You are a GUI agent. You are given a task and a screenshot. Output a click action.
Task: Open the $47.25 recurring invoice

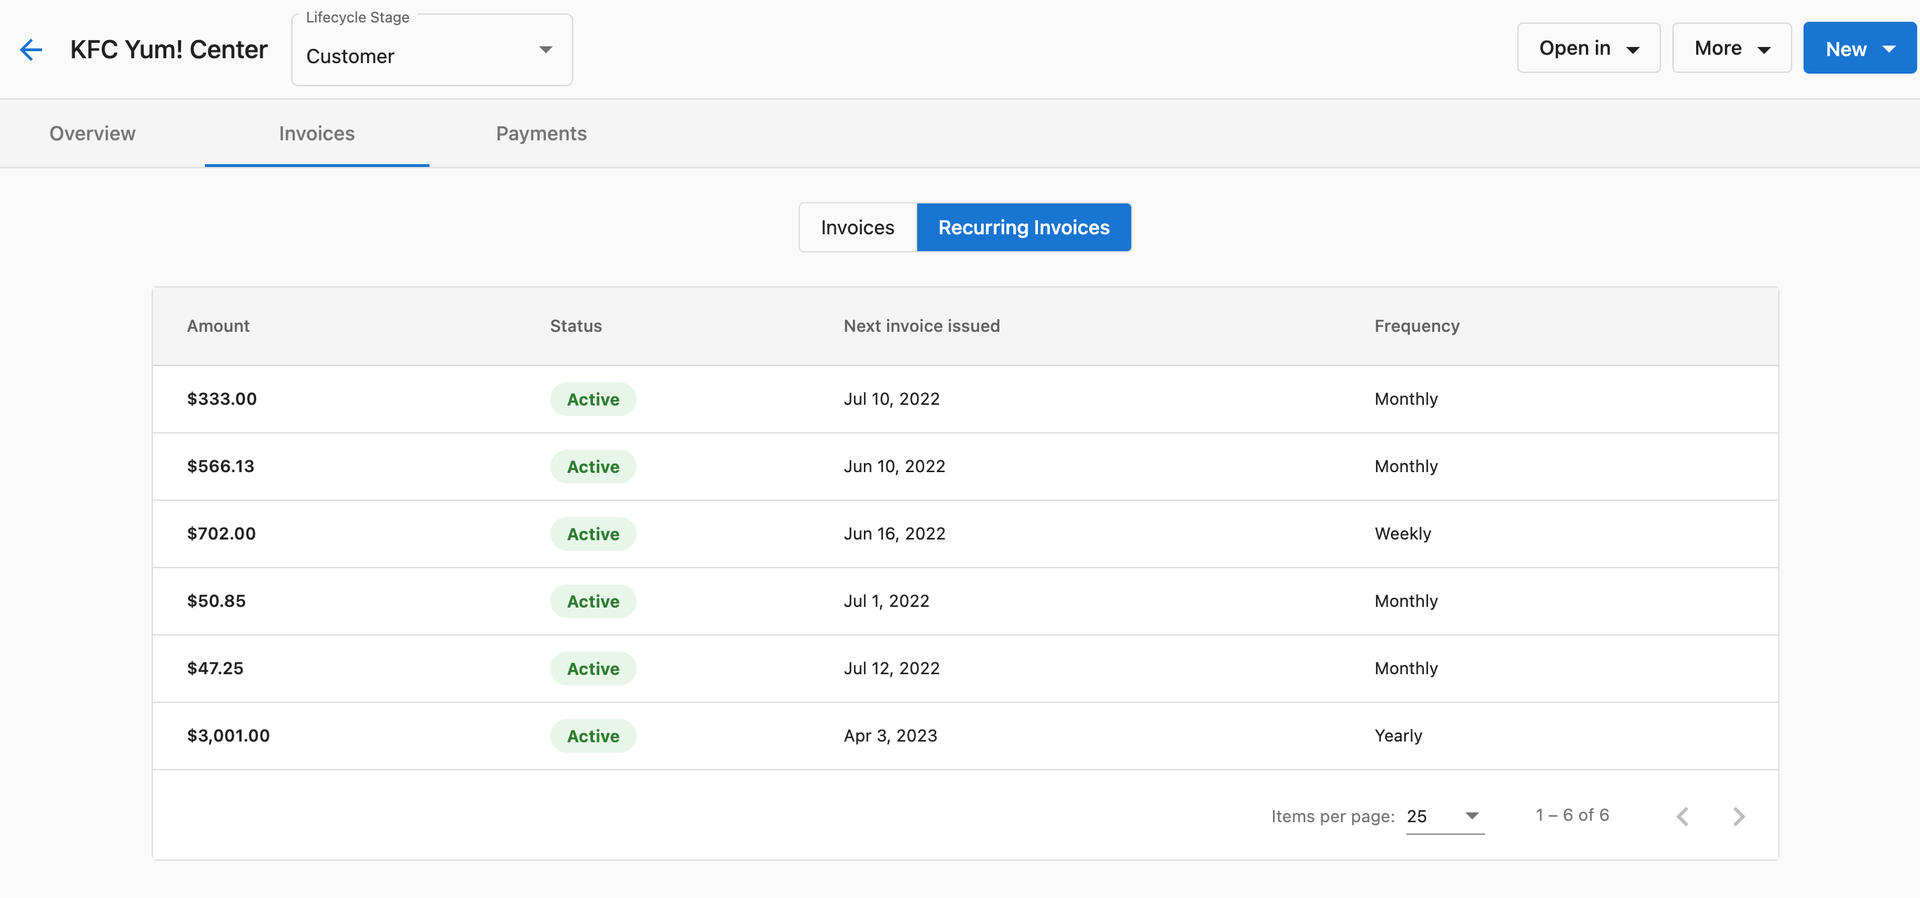[x=965, y=668]
